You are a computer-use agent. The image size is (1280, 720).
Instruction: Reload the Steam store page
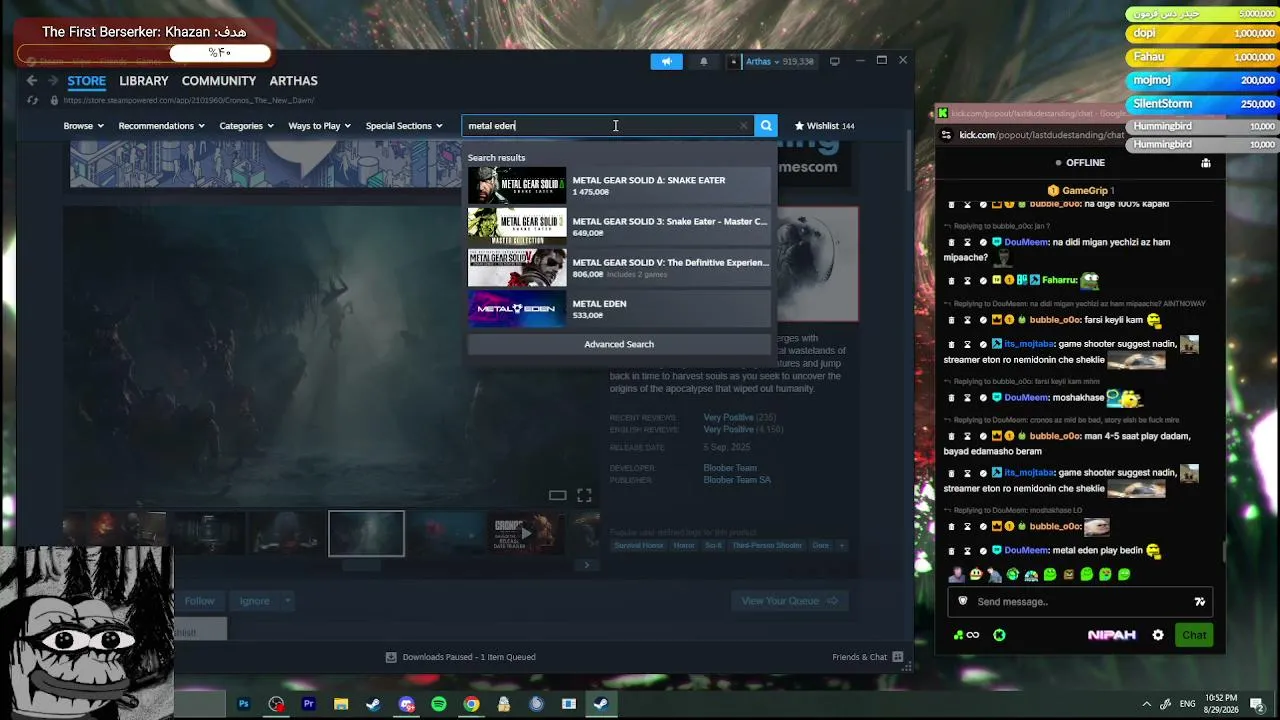[x=33, y=100]
